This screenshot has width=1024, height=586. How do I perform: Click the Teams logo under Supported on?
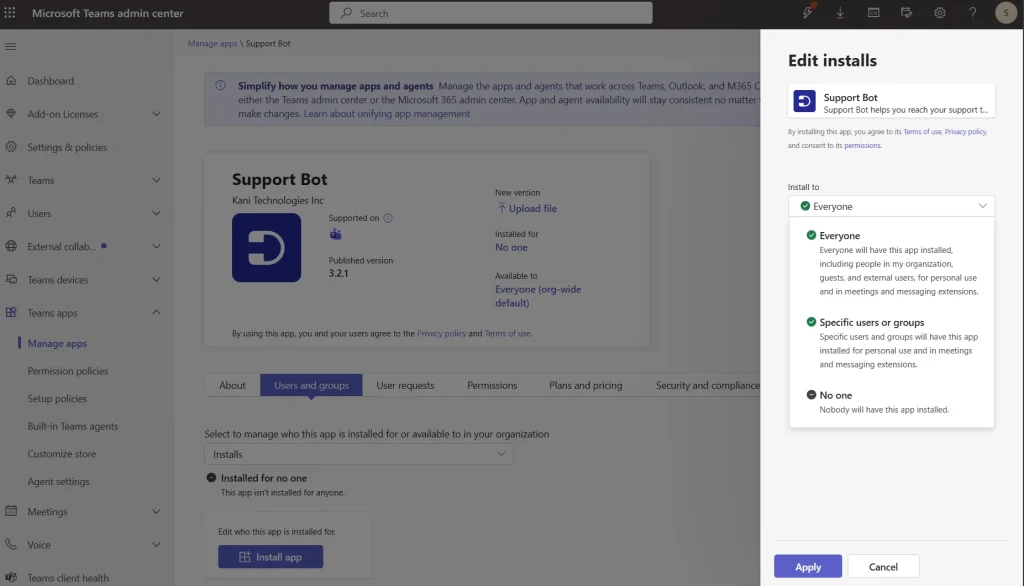pyautogui.click(x=336, y=235)
